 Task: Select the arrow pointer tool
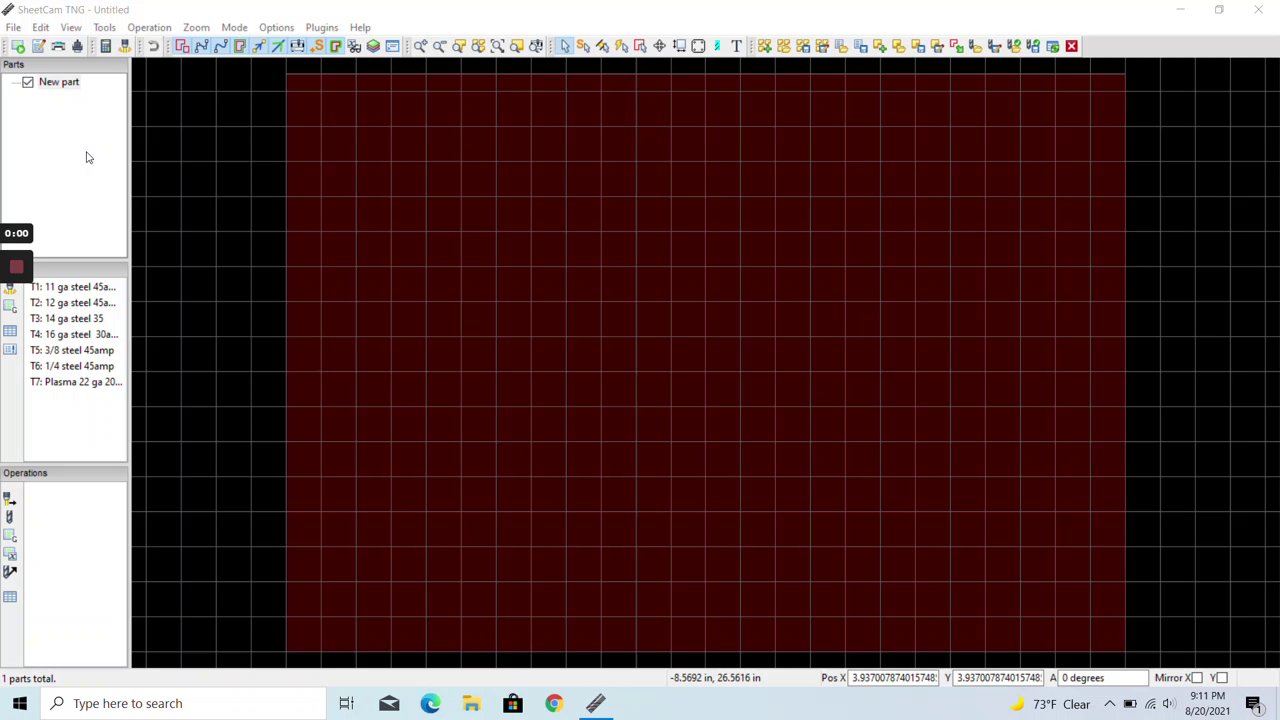(x=564, y=46)
